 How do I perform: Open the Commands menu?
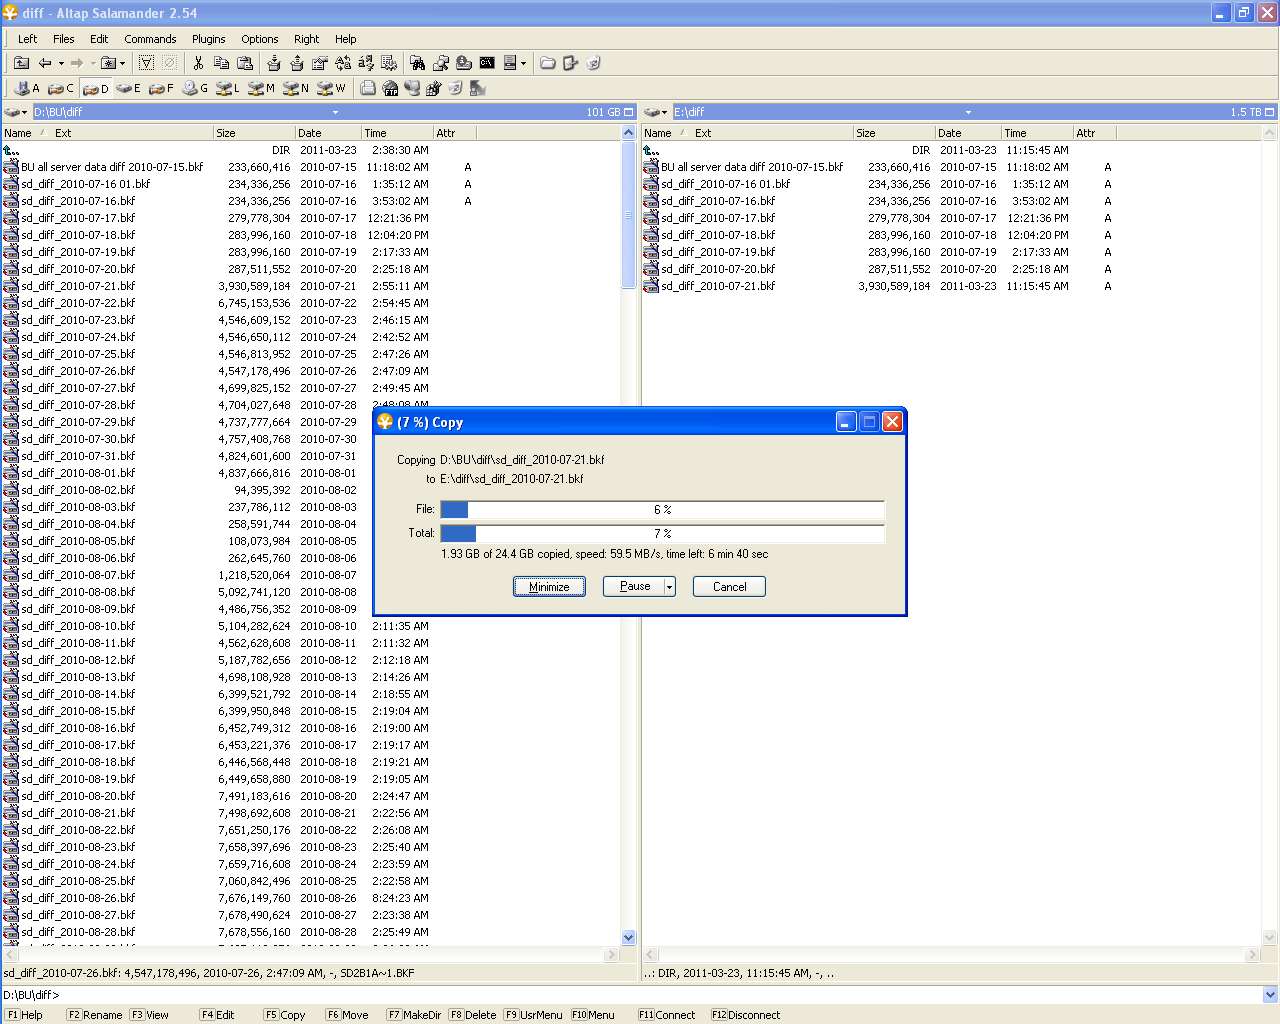(150, 39)
